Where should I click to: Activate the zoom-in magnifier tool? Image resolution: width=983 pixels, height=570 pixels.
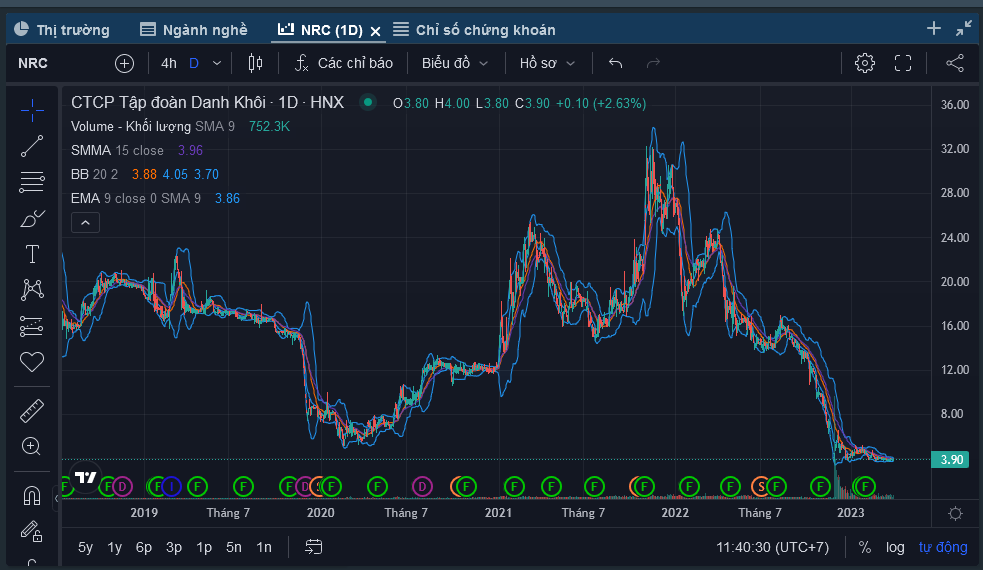(32, 446)
